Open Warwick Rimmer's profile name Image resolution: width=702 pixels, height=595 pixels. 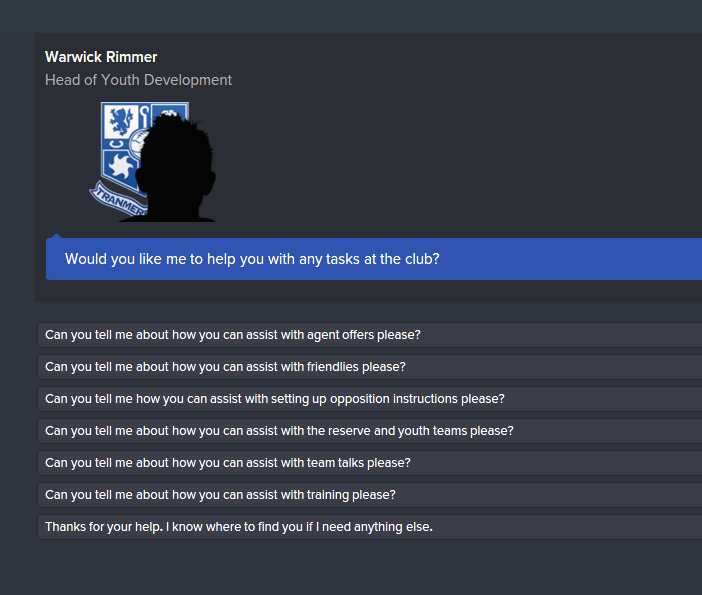coord(101,57)
